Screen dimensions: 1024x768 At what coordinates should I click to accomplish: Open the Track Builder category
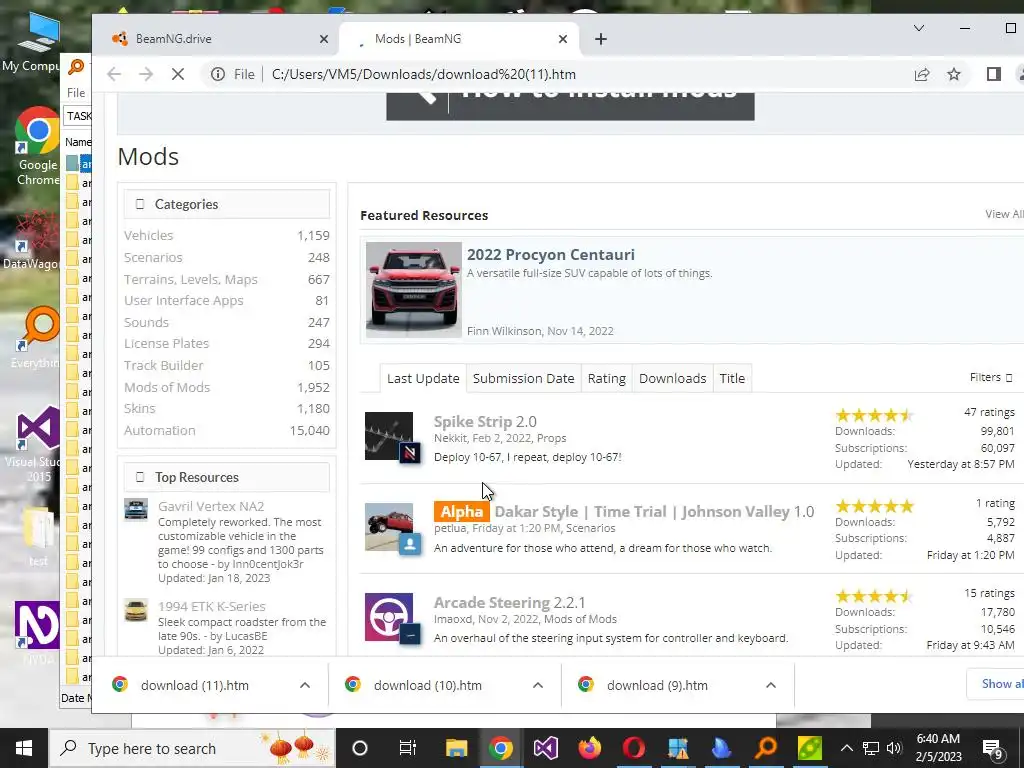point(164,366)
